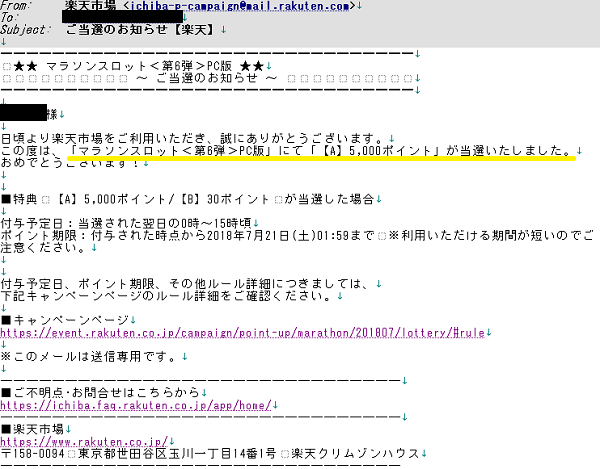Click the Subject label in the header
Screen dimensions: 600x469
tap(24, 29)
